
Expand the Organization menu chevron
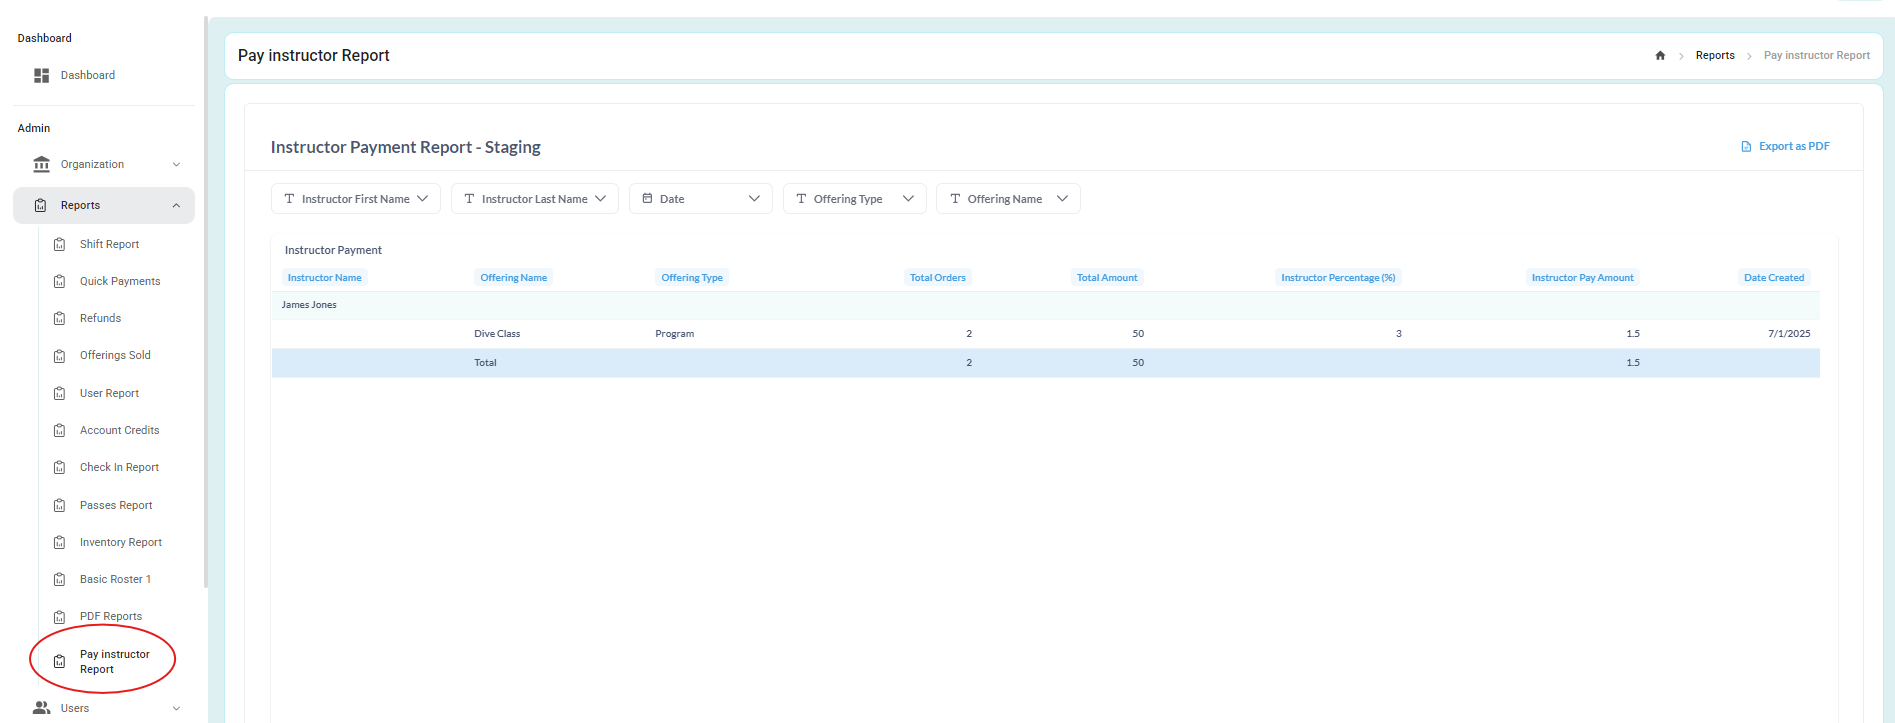(x=176, y=164)
